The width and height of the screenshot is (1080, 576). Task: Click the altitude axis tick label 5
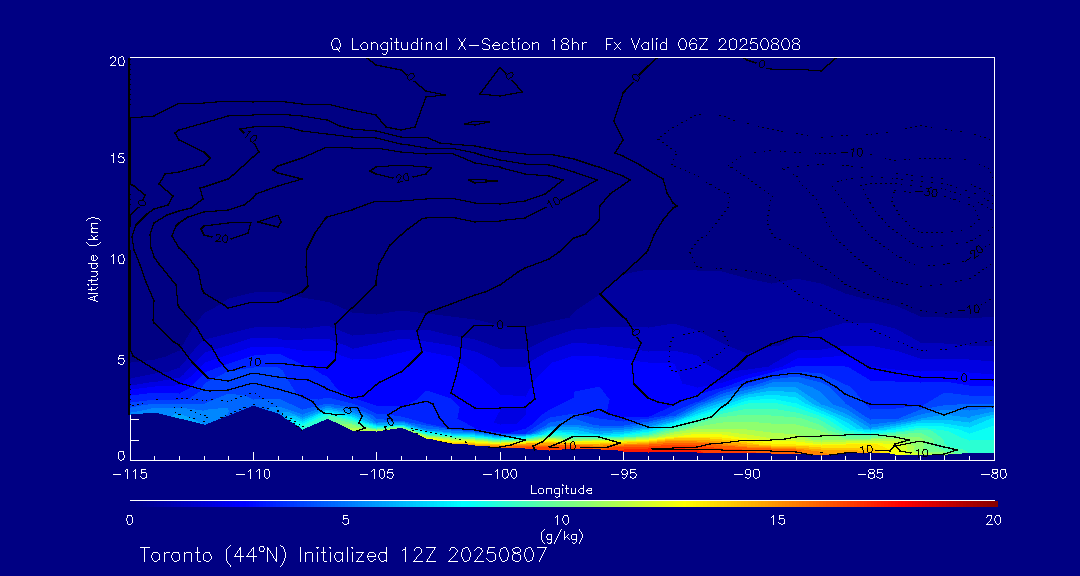coord(120,360)
